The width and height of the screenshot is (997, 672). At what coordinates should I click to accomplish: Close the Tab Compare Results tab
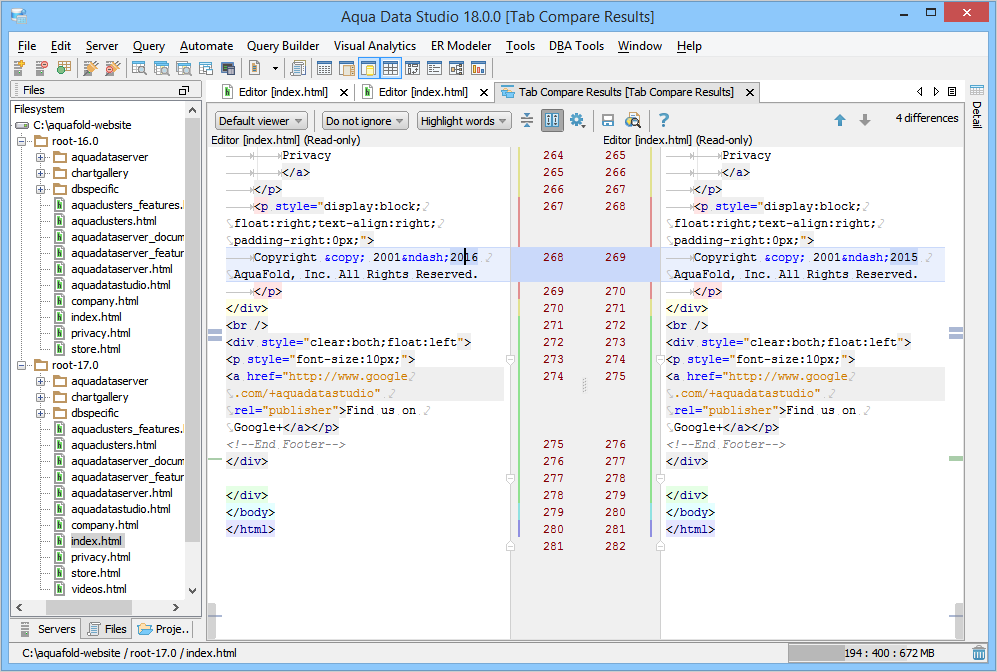[750, 92]
